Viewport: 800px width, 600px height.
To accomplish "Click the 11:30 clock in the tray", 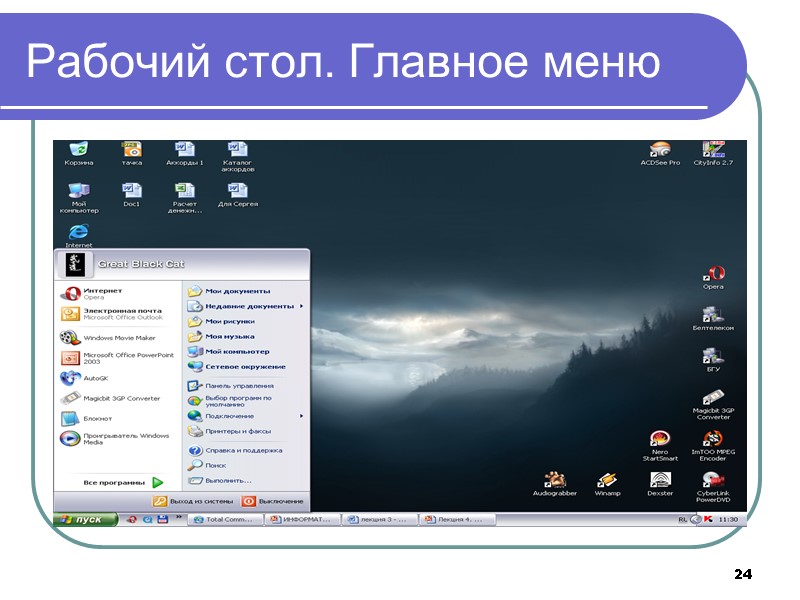I will pyautogui.click(x=730, y=519).
